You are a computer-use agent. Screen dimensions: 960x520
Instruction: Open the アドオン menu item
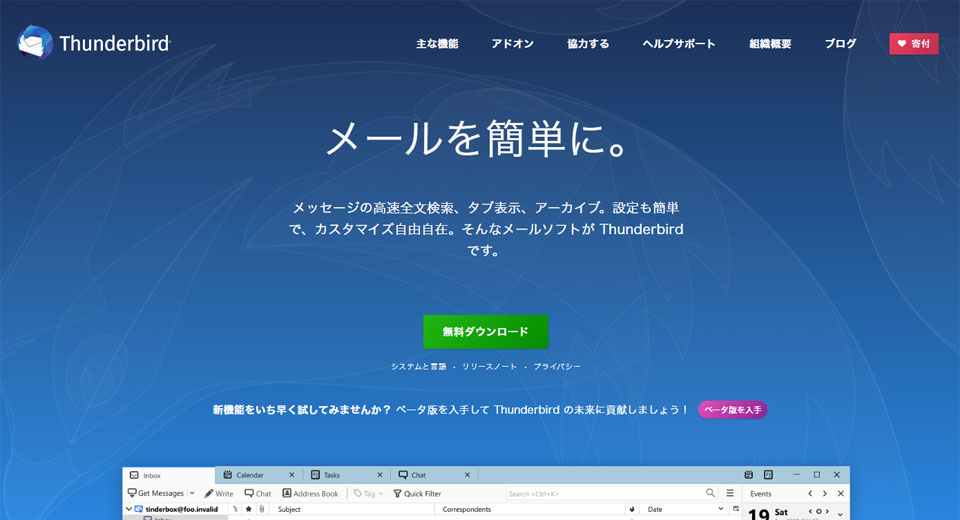point(512,43)
